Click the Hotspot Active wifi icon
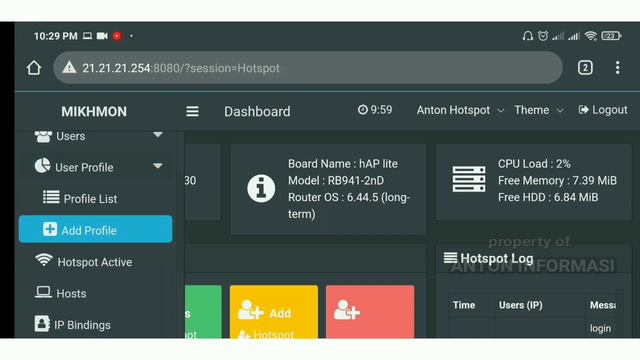The image size is (640, 360). point(44,260)
